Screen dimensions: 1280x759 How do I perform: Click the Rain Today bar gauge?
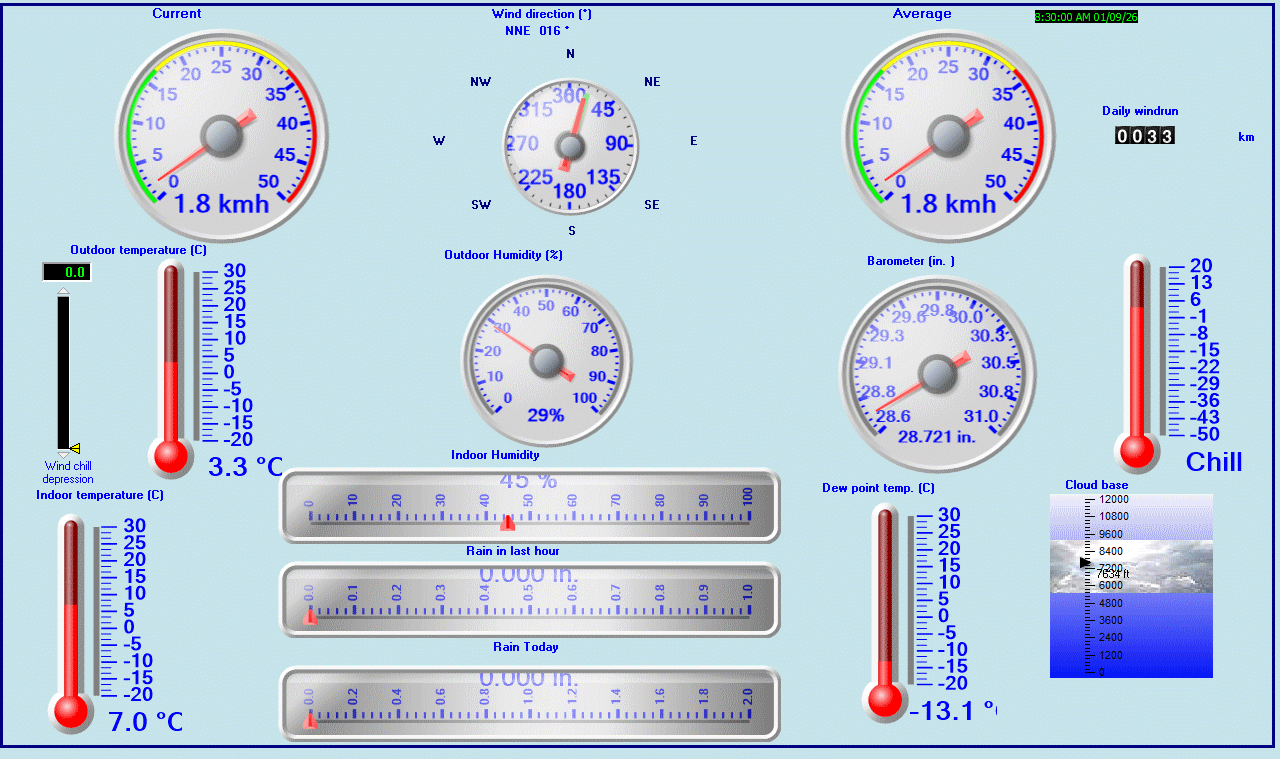(x=529, y=704)
